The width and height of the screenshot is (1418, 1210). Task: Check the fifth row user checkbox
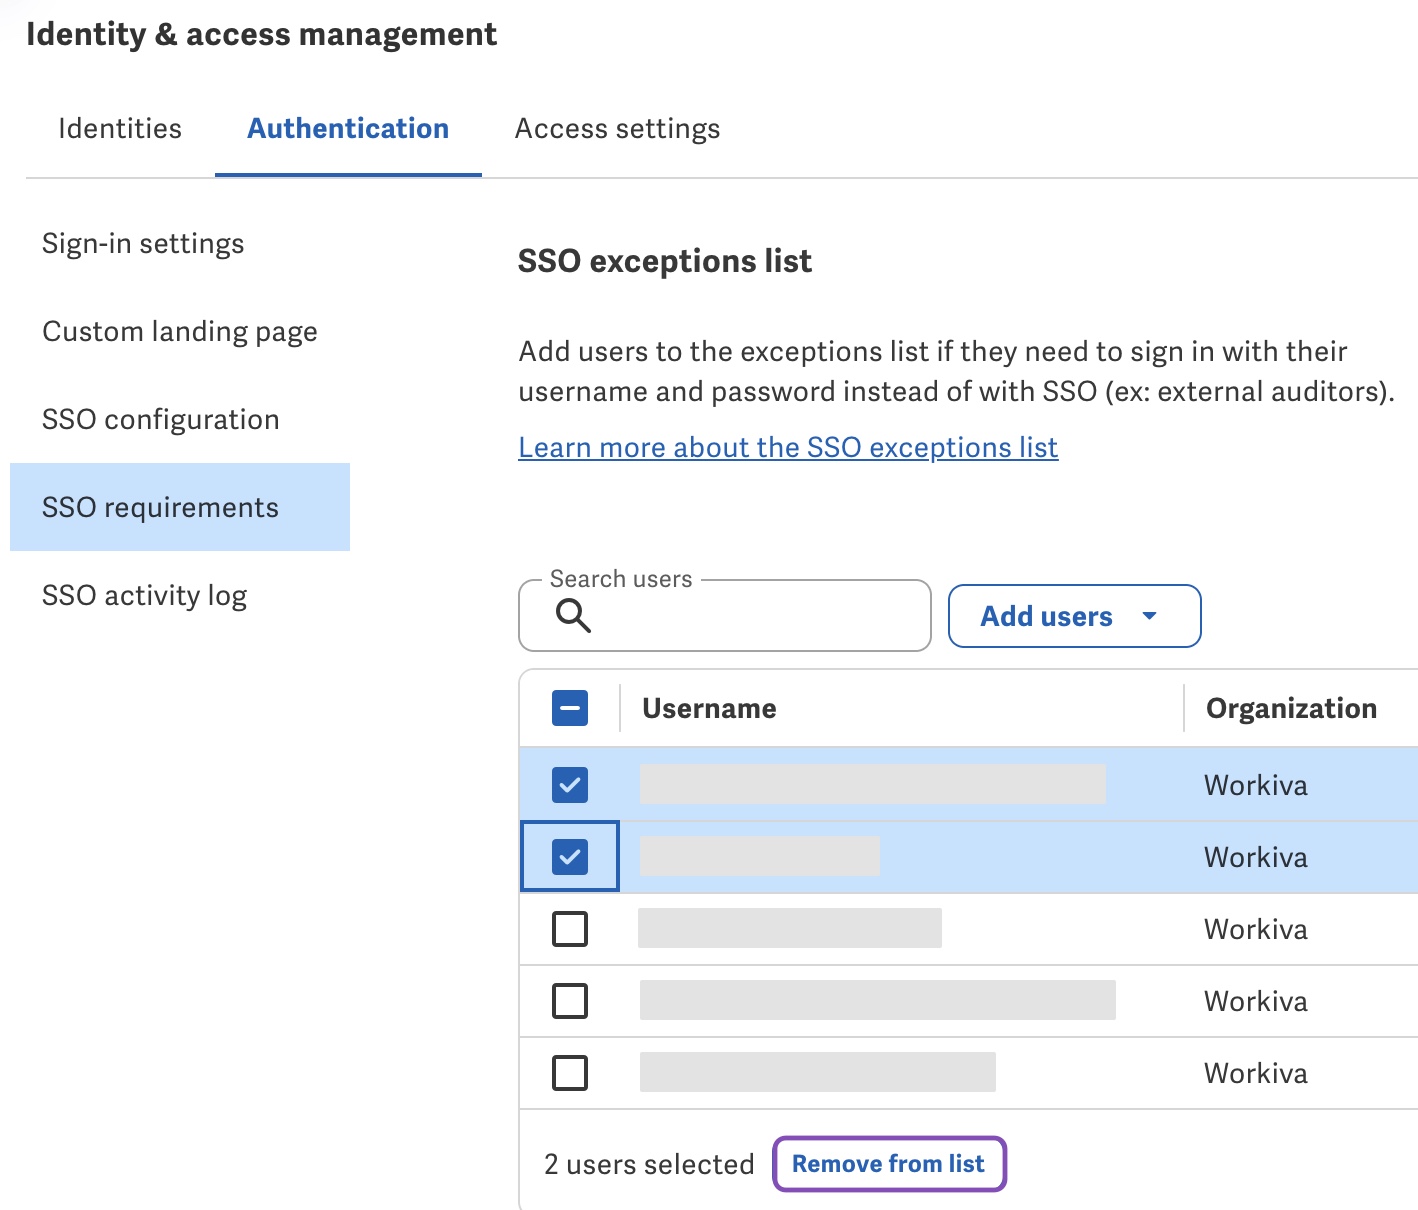click(x=570, y=1073)
